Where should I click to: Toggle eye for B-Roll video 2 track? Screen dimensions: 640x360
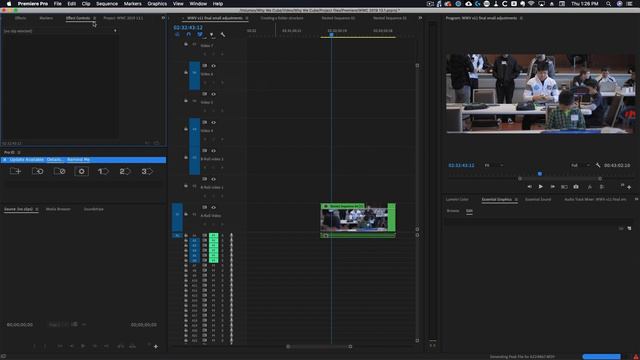[213, 151]
